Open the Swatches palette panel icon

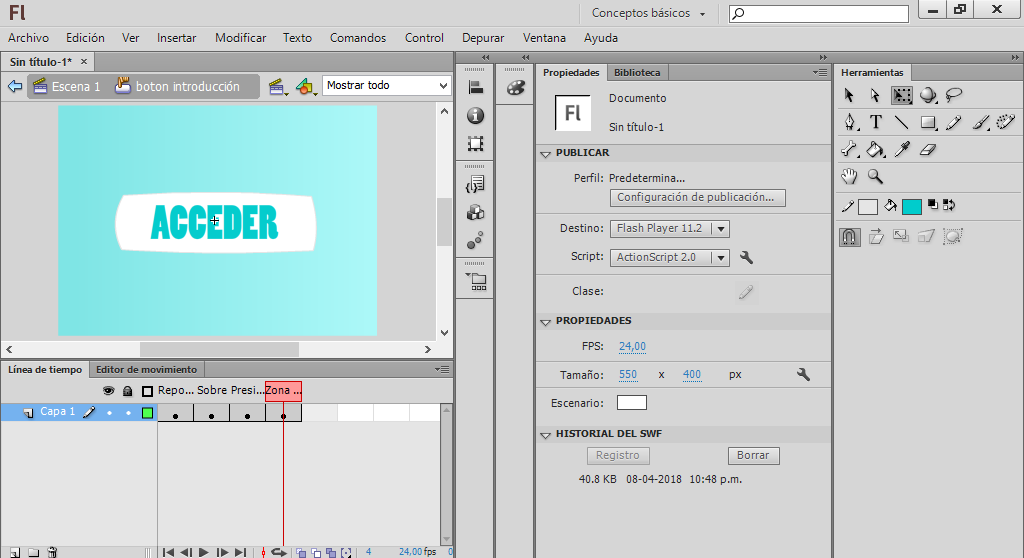click(516, 88)
